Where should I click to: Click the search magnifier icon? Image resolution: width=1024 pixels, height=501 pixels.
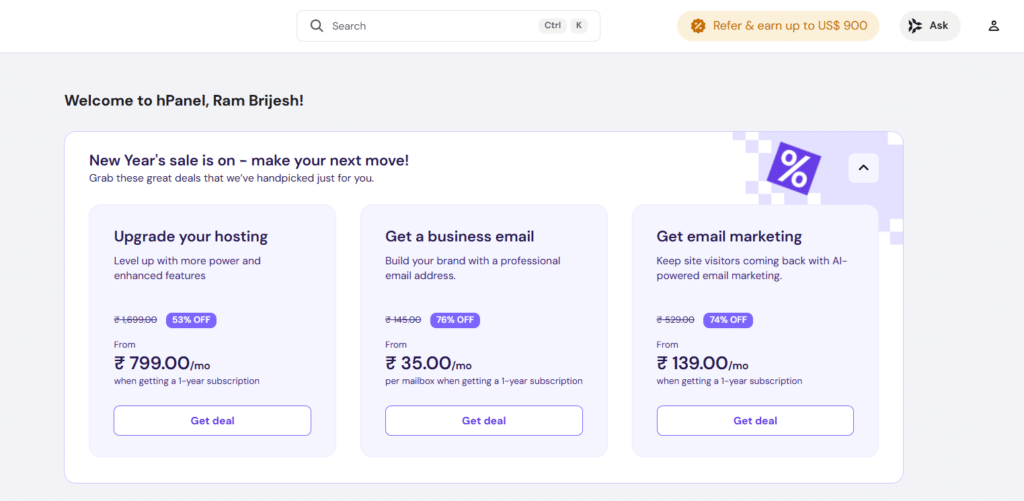(317, 26)
